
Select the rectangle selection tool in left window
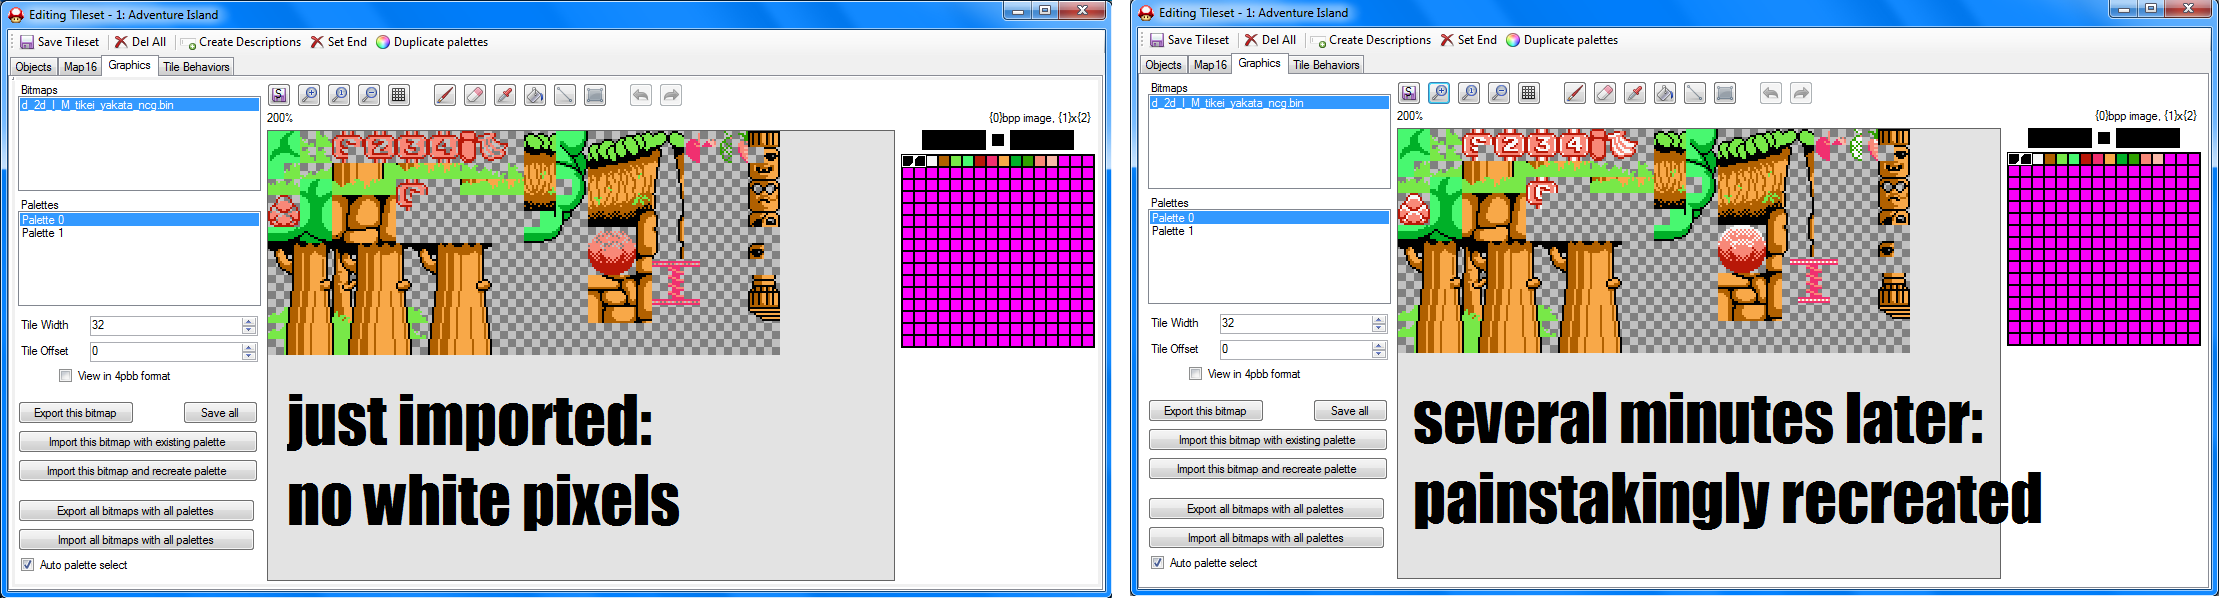[595, 95]
